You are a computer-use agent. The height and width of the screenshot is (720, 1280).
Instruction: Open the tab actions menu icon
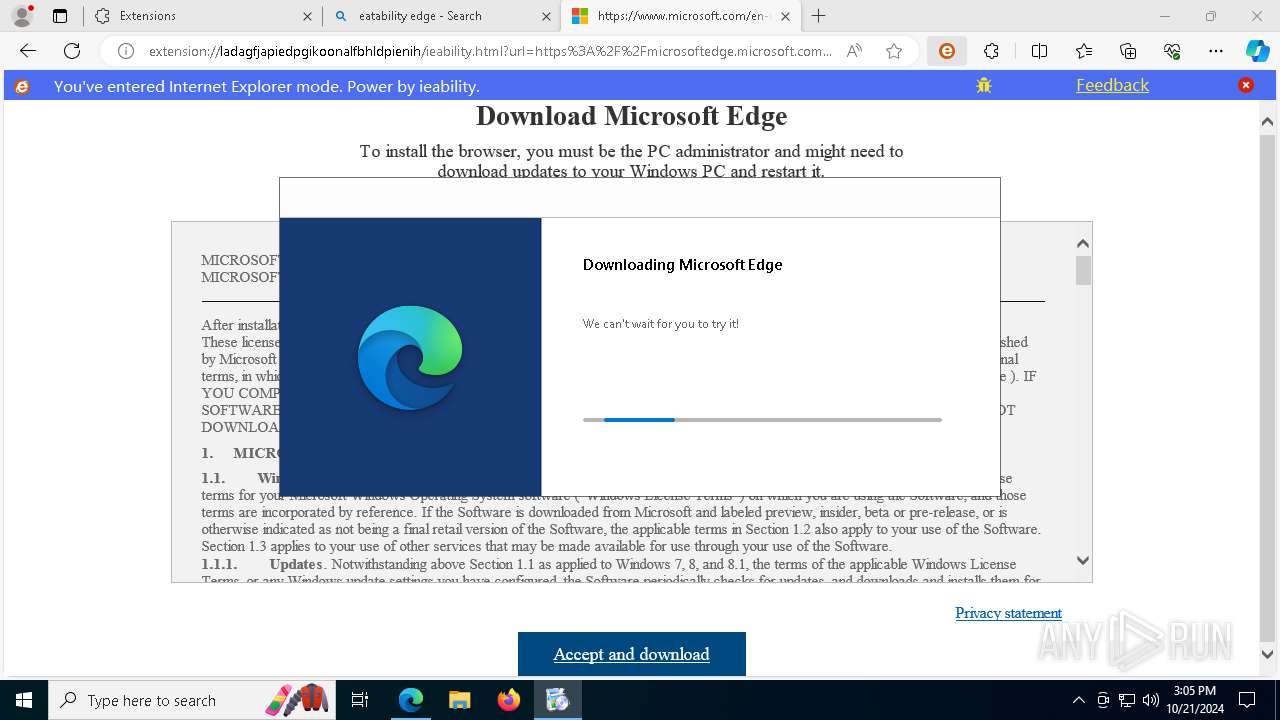[60, 16]
